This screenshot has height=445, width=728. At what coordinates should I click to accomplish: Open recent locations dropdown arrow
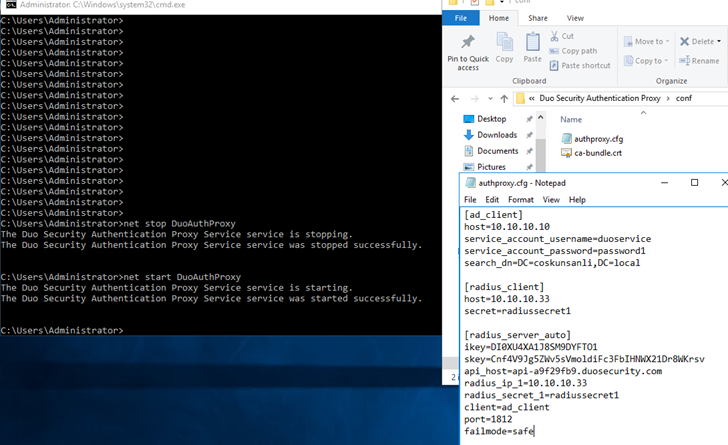(490, 98)
